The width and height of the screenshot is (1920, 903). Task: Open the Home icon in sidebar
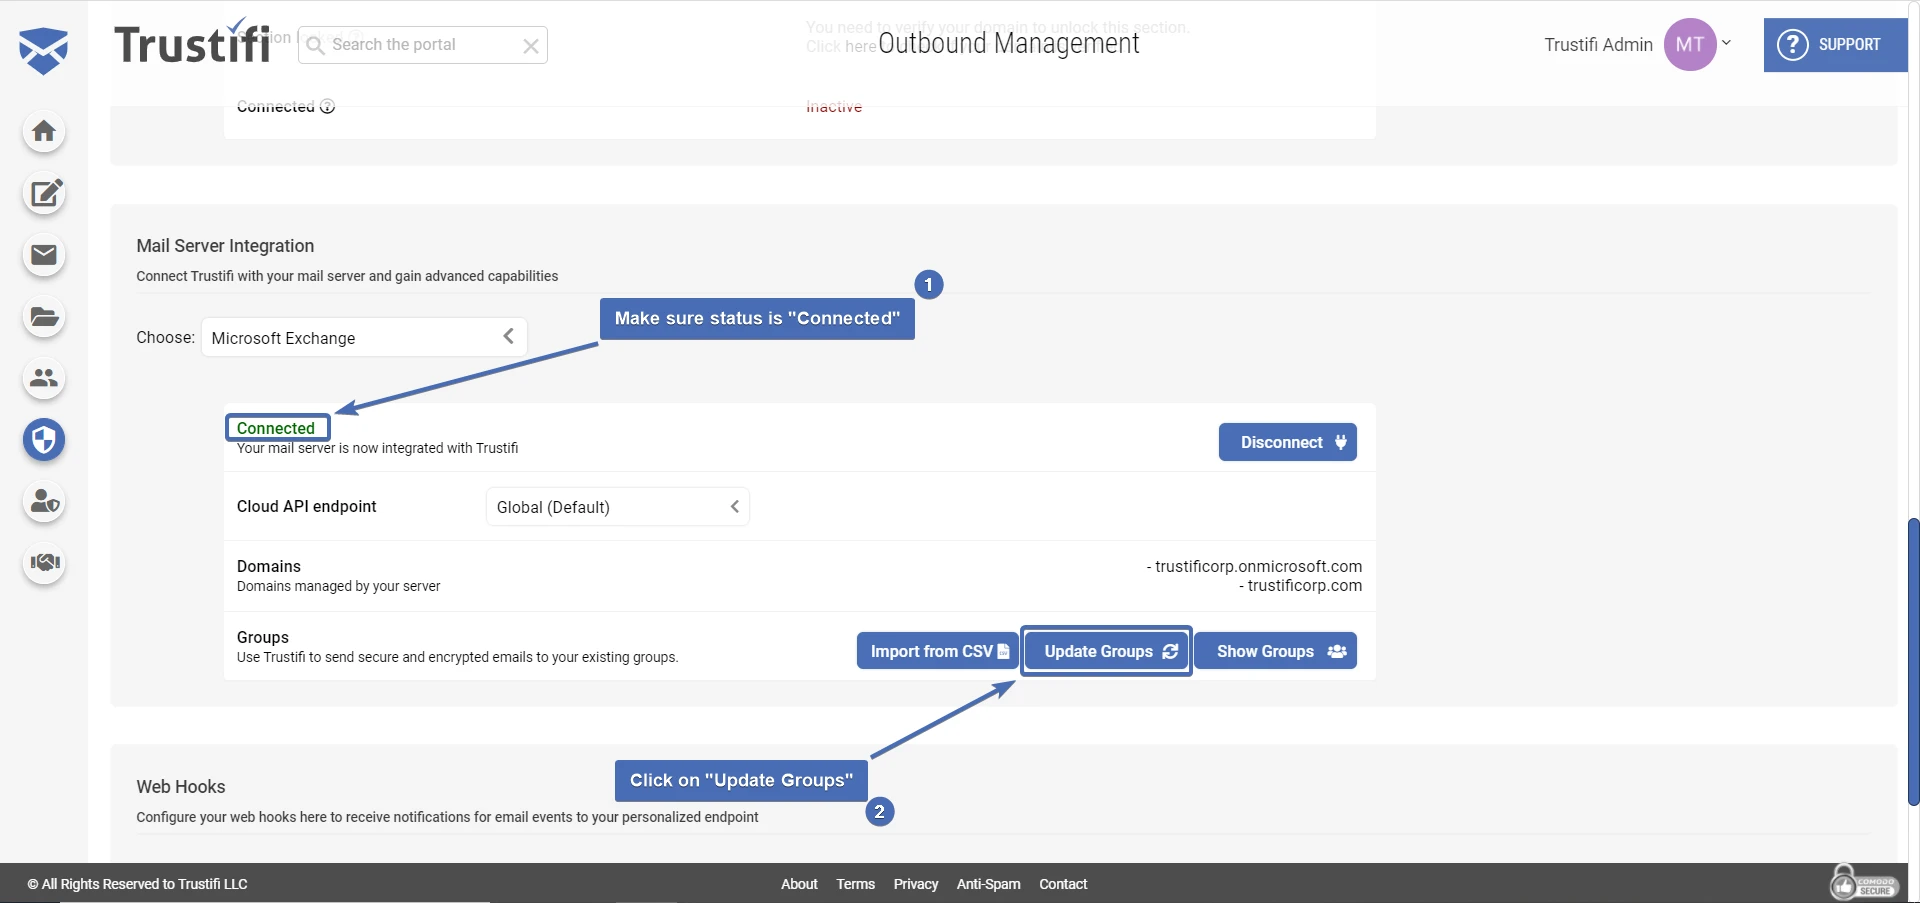[44, 132]
